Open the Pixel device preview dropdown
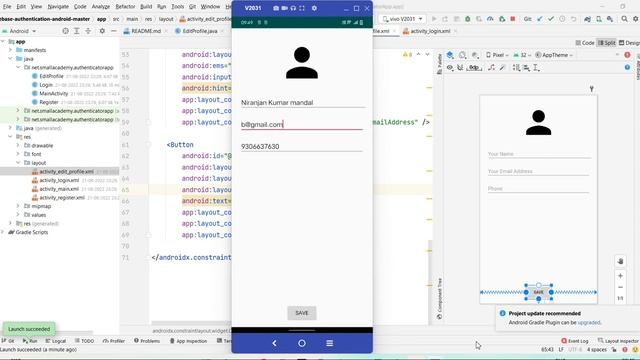This screenshot has height=360, width=640. coord(497,55)
